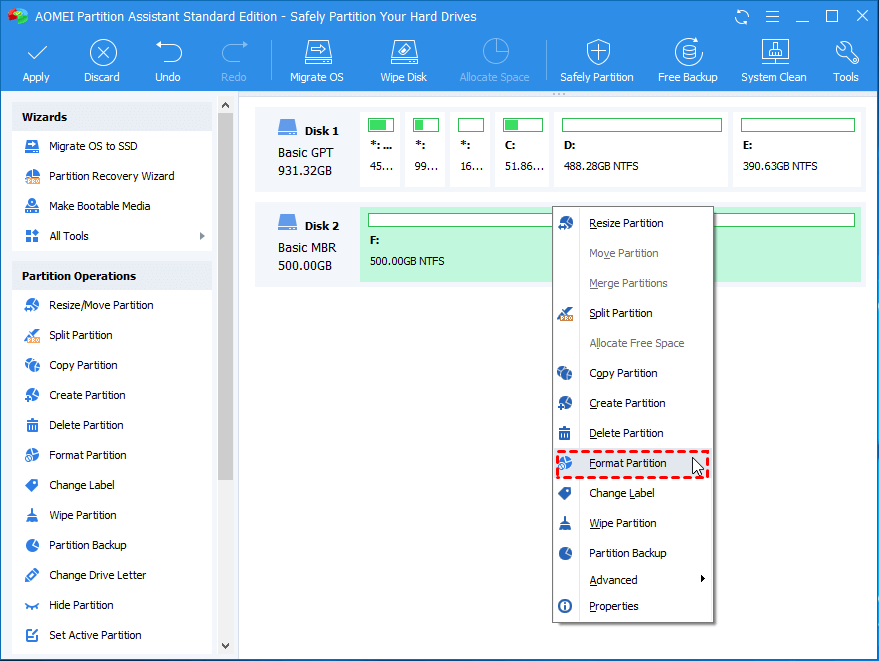
Task: Click the refresh icon in title bar
Action: point(741,17)
